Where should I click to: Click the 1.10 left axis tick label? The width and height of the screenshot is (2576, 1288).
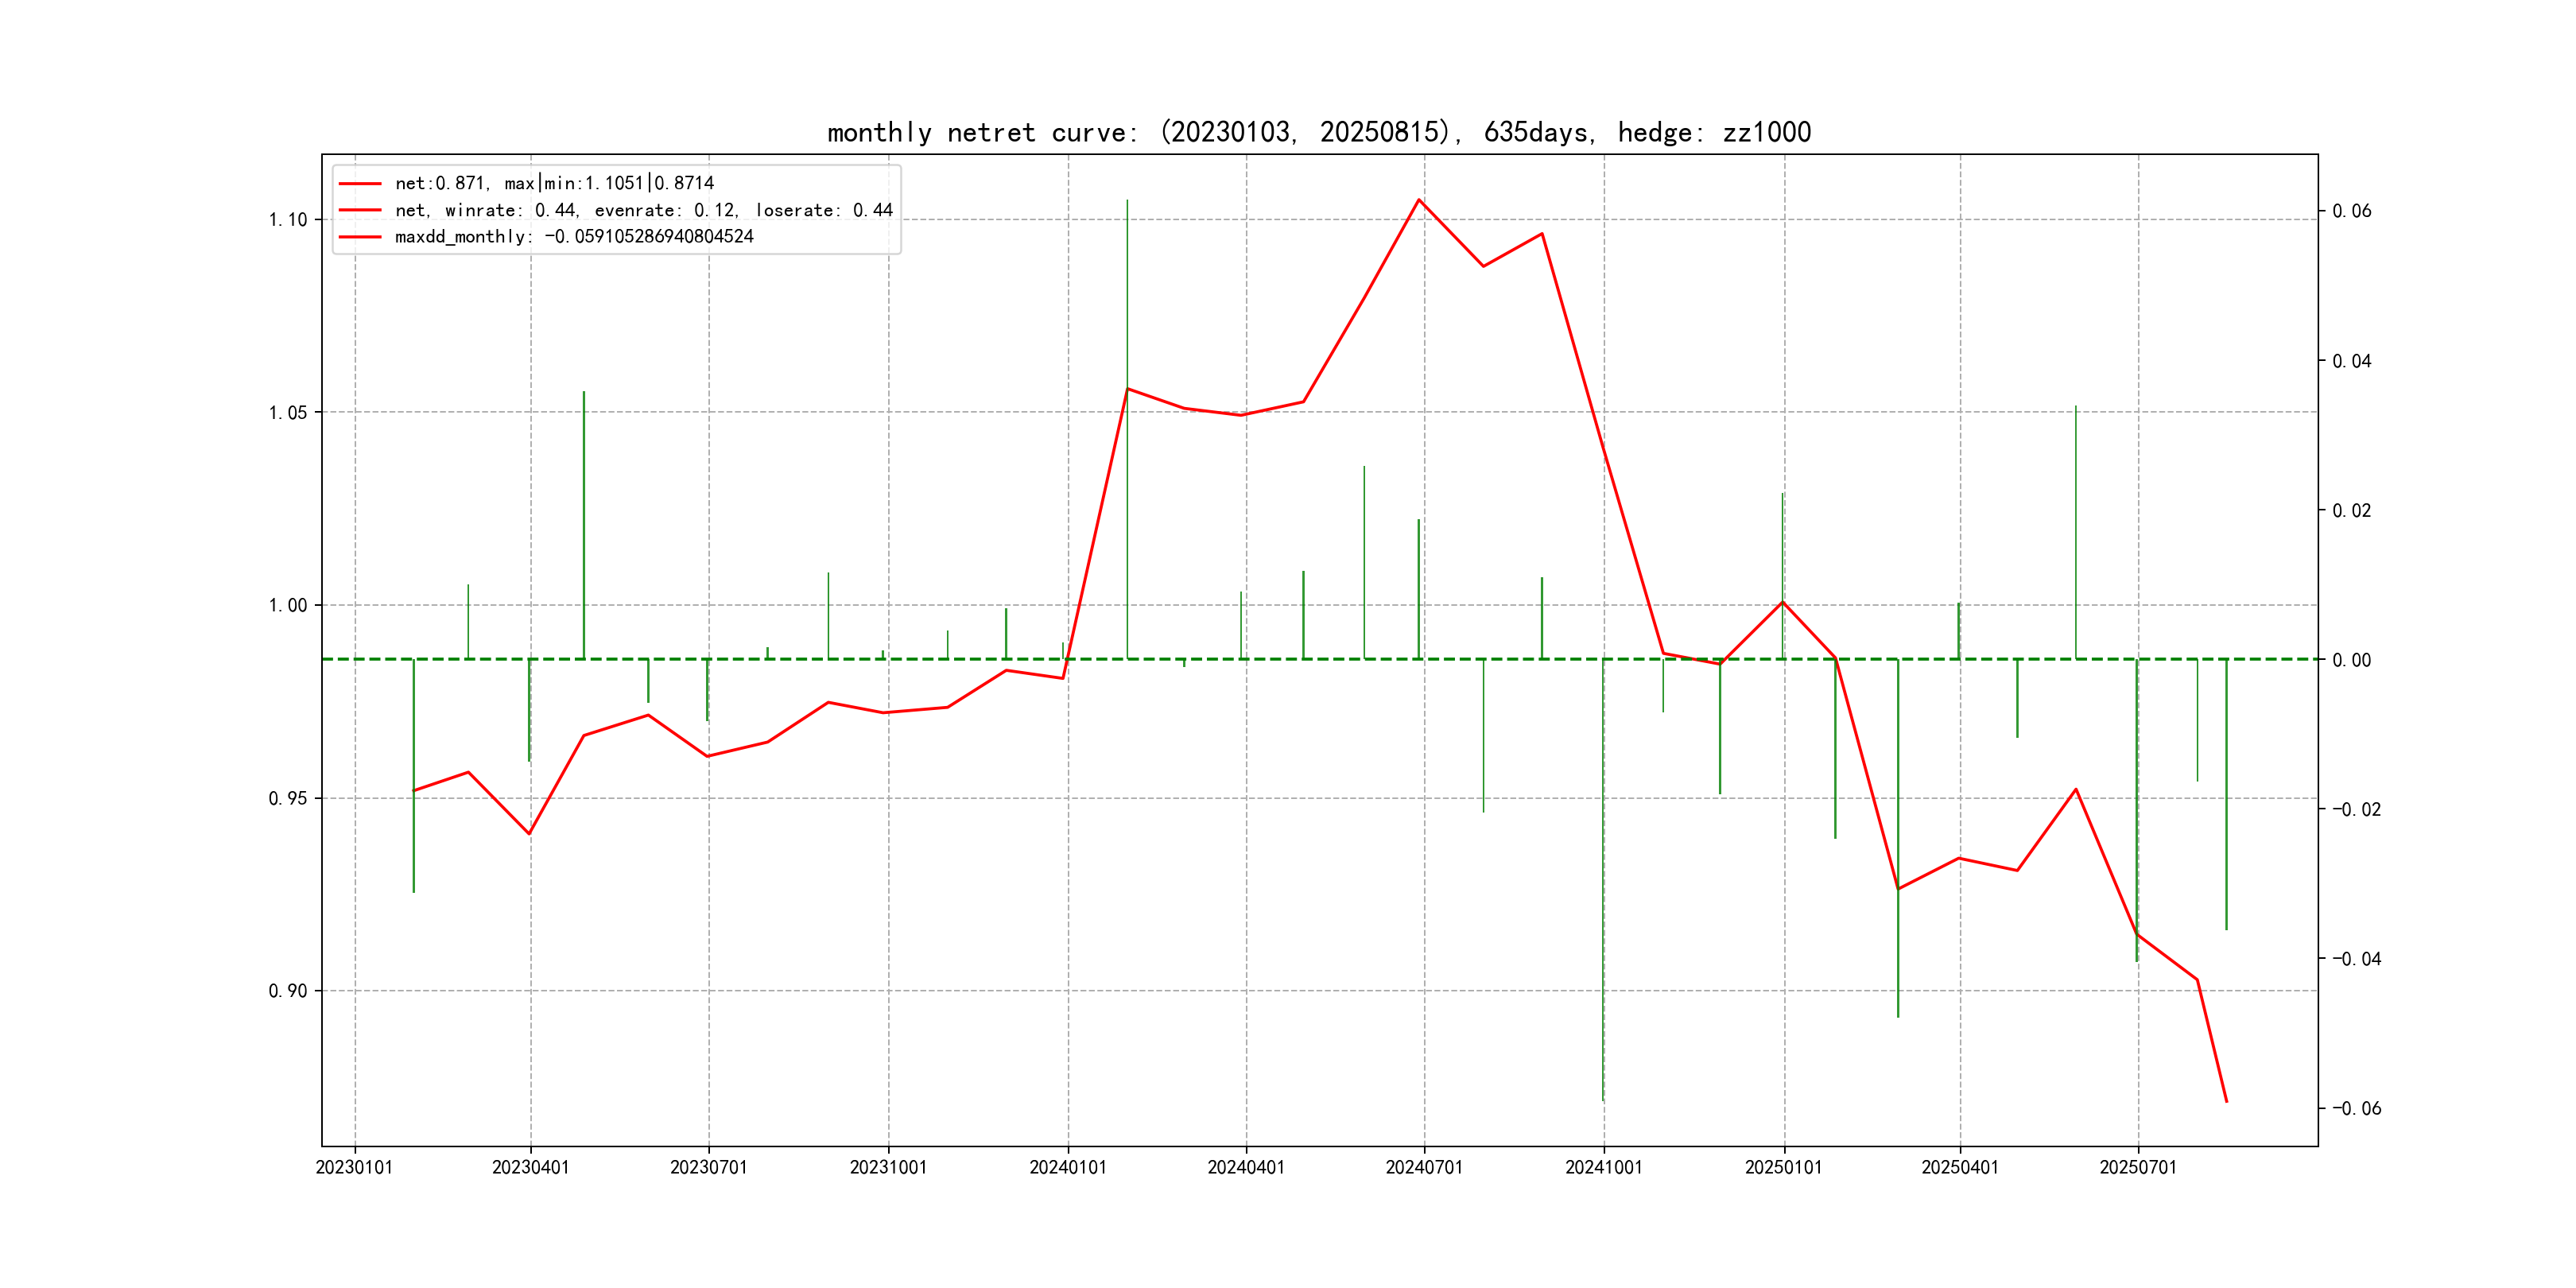pos(288,220)
